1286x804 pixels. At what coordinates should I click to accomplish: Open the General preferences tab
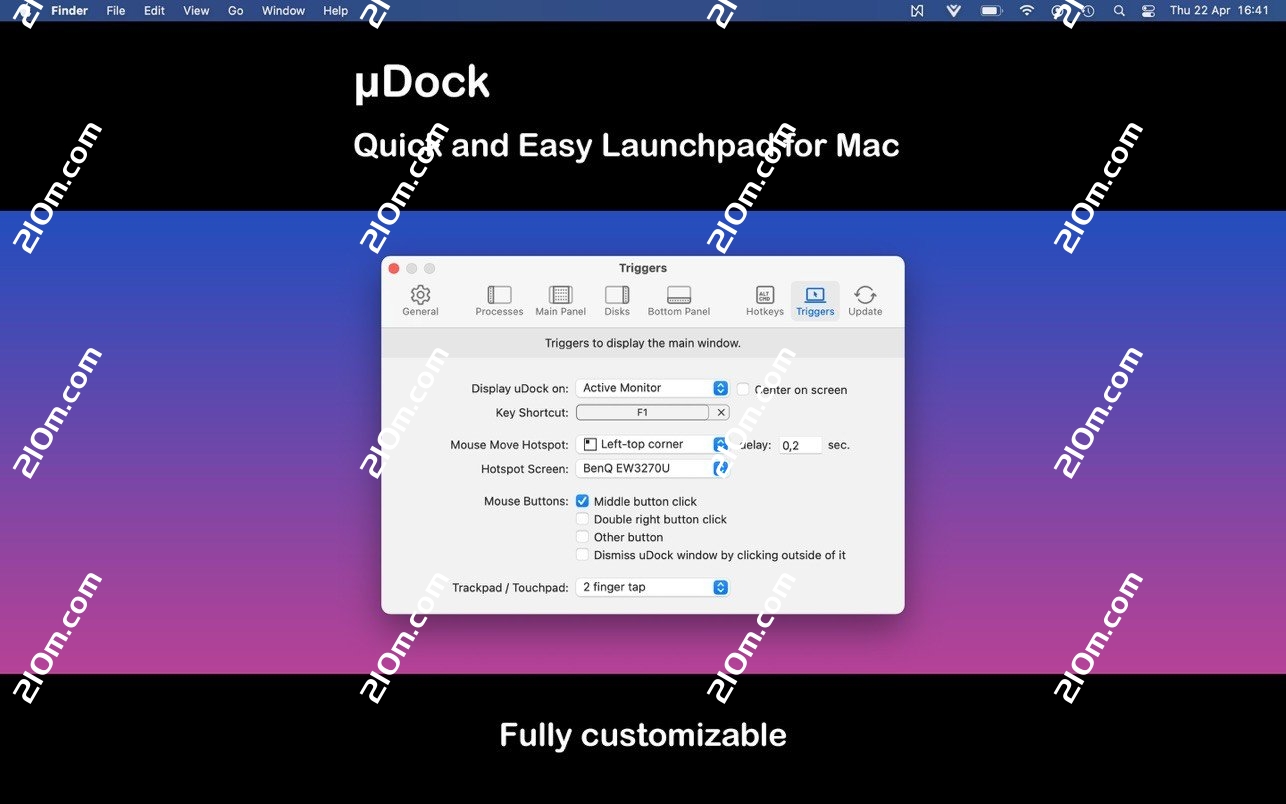coord(420,300)
